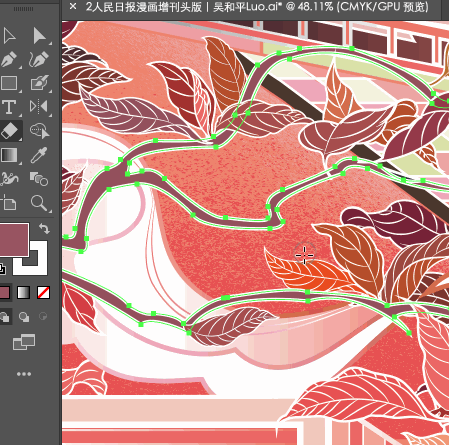Reset to default fill and stroke
This screenshot has width=449, height=445.
(x=3, y=269)
